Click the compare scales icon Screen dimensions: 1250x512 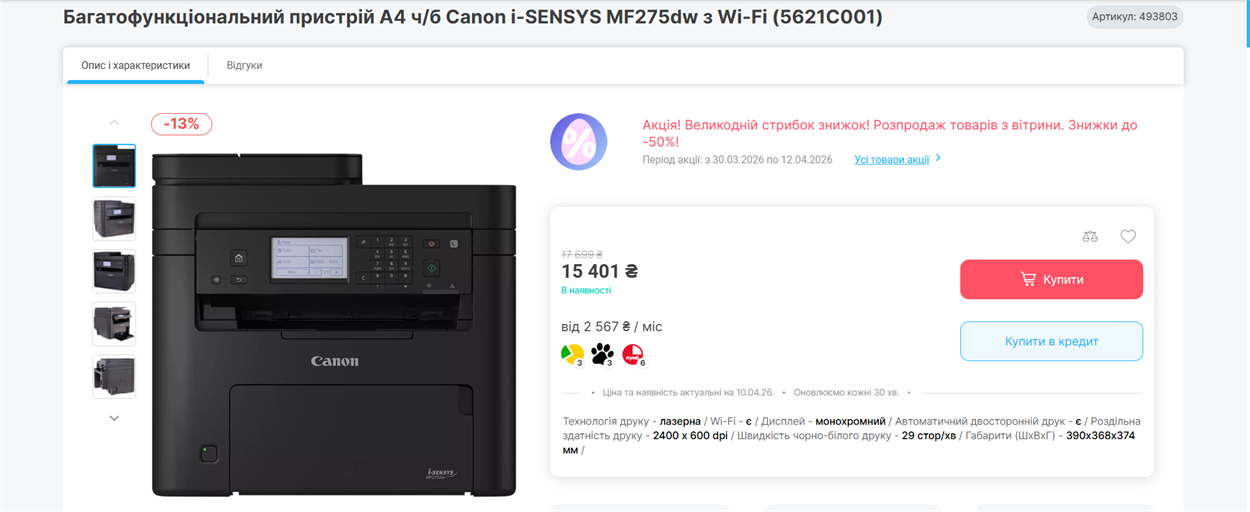pos(1090,237)
